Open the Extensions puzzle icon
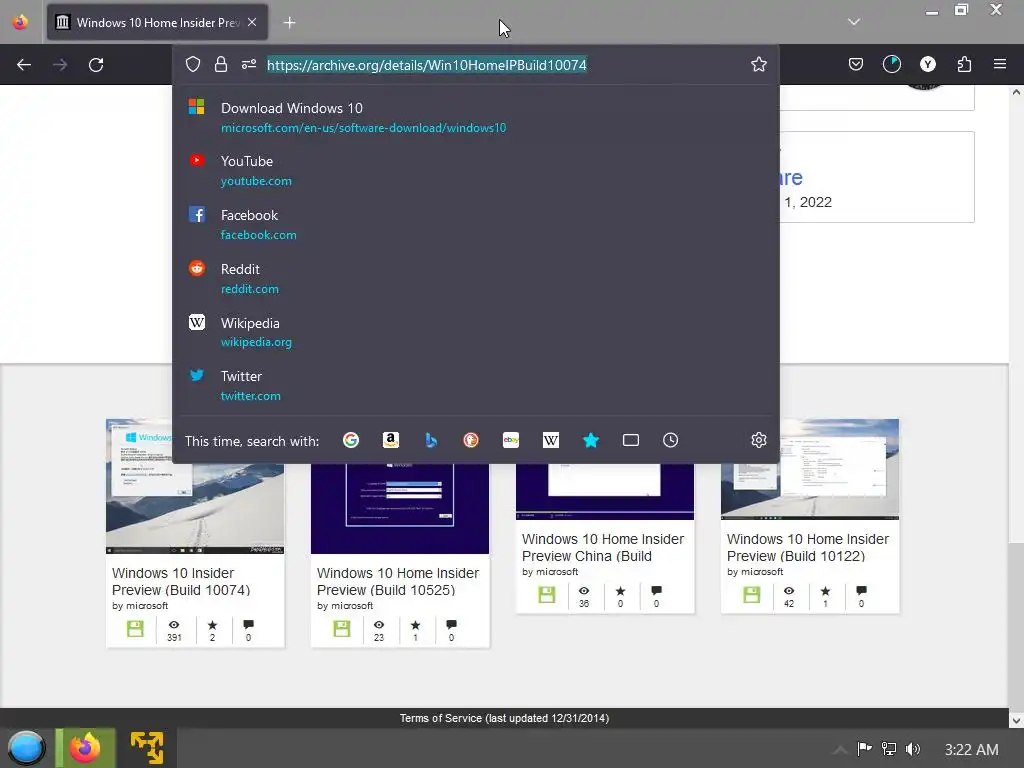 click(964, 64)
